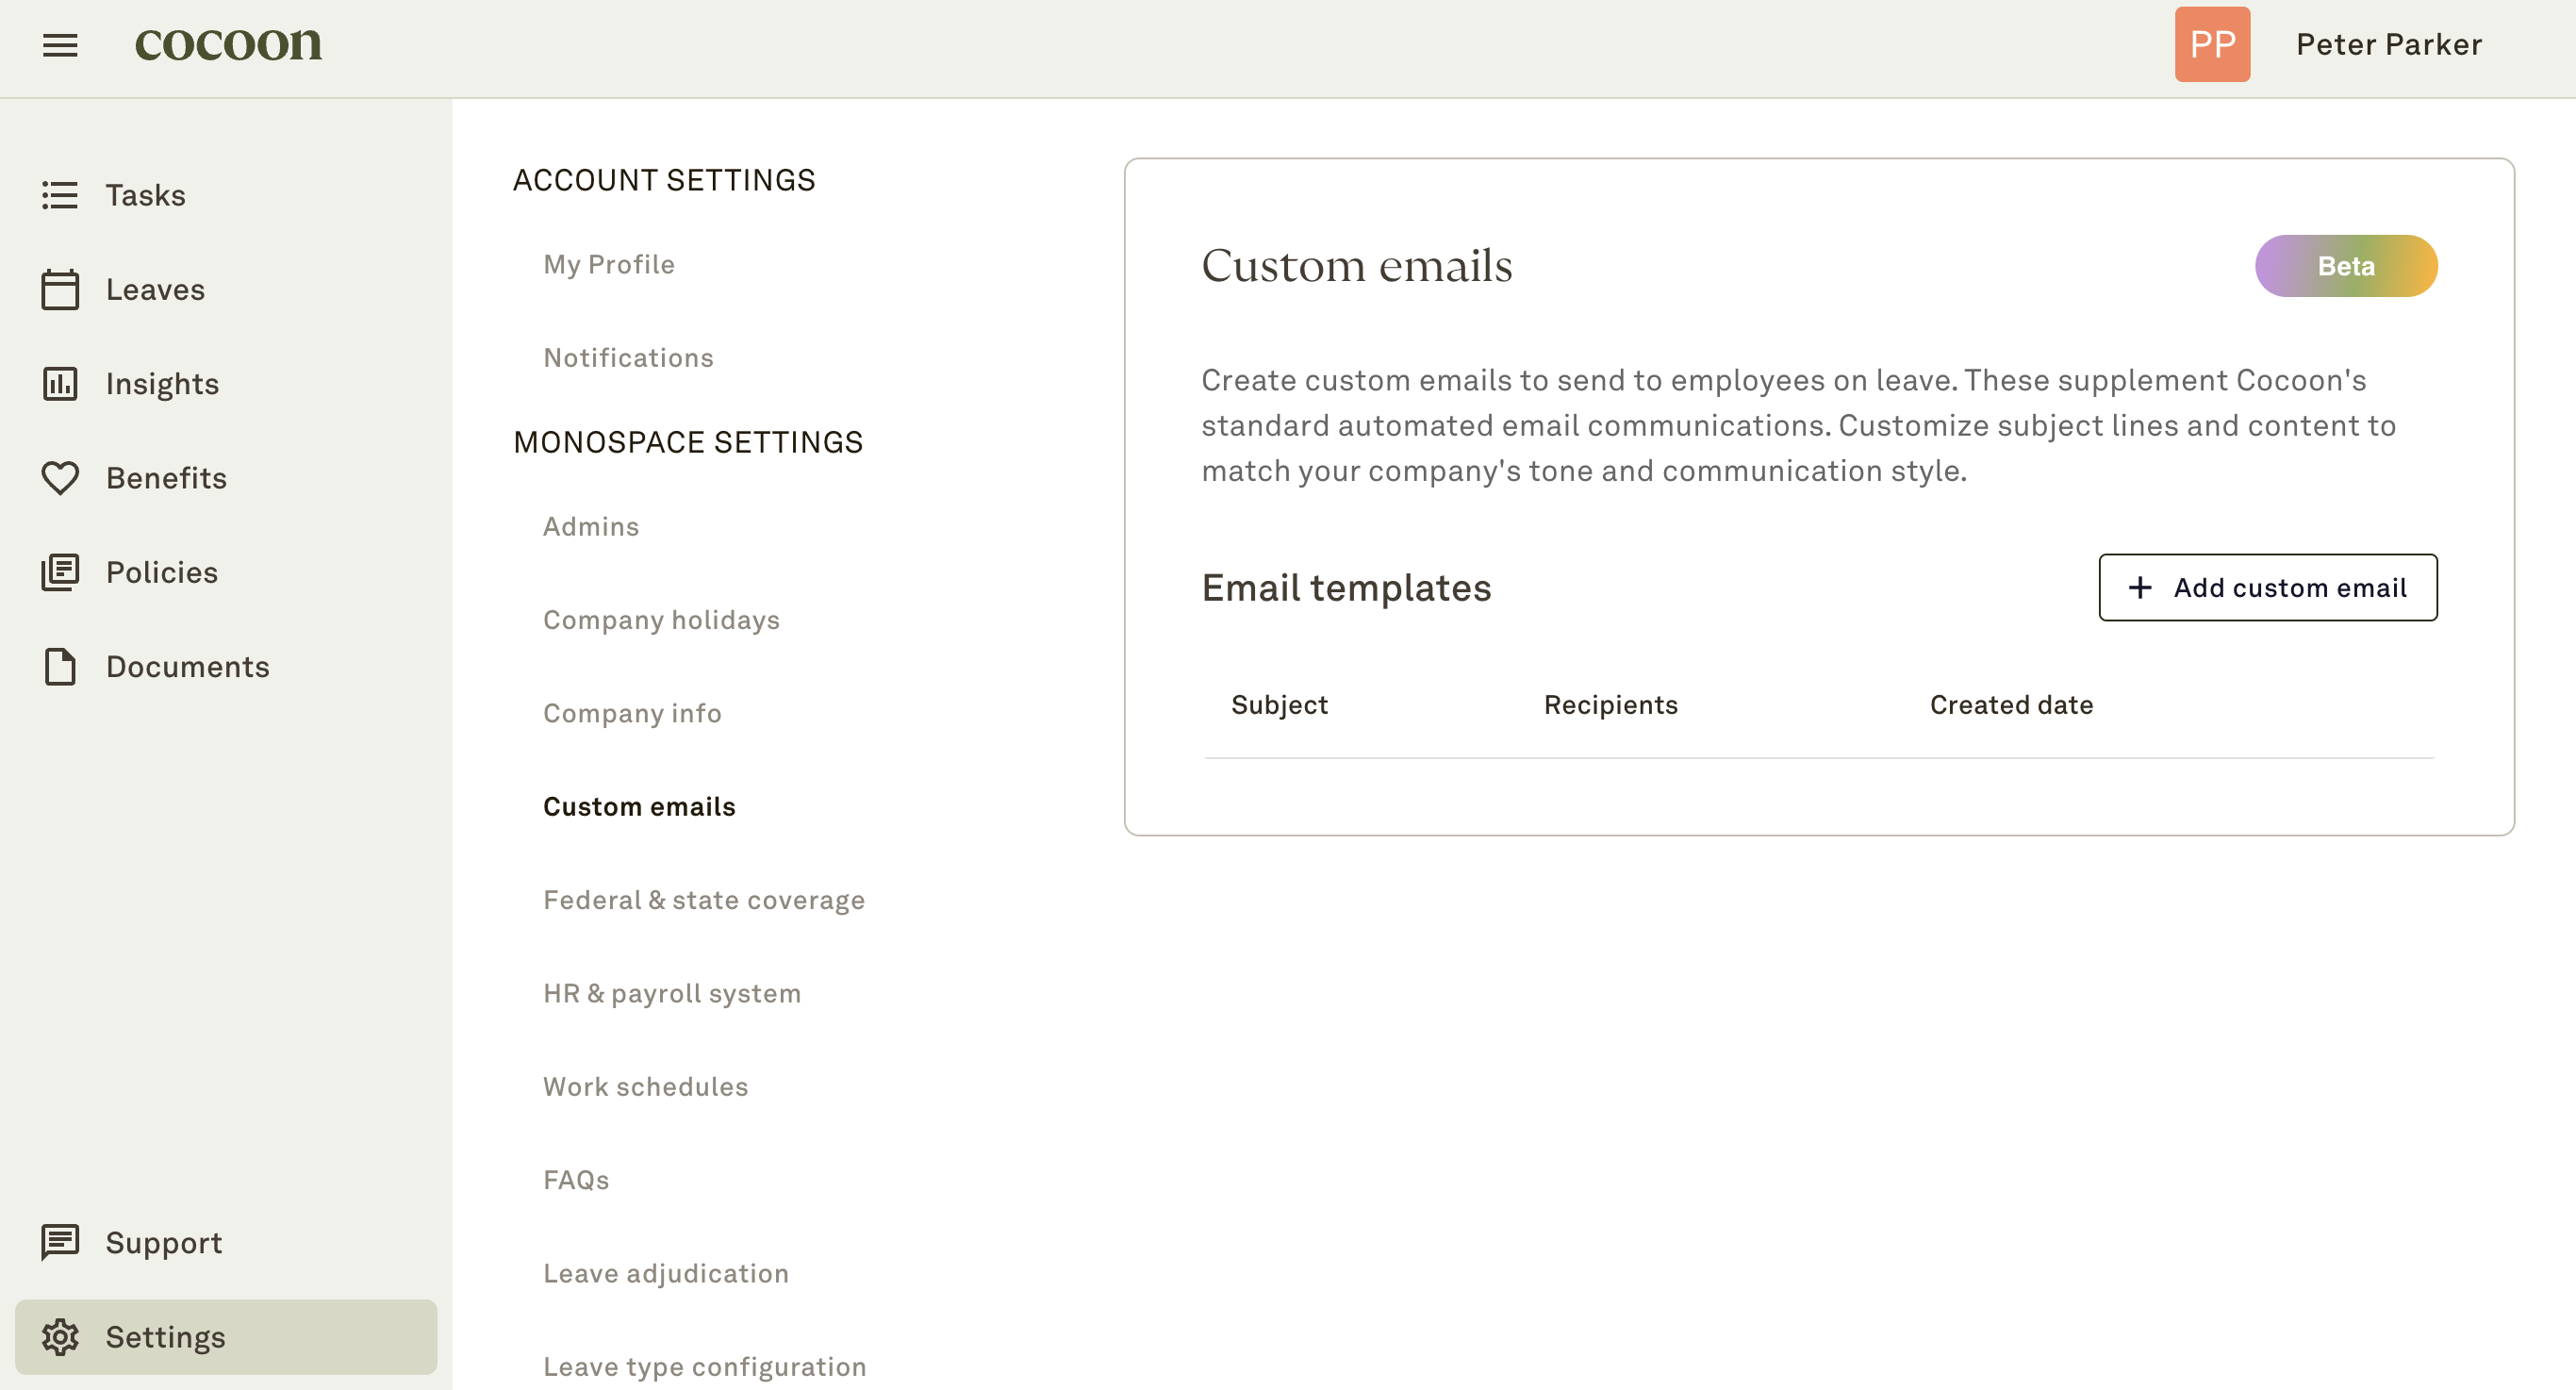Open Support from the sidebar

(x=226, y=1243)
